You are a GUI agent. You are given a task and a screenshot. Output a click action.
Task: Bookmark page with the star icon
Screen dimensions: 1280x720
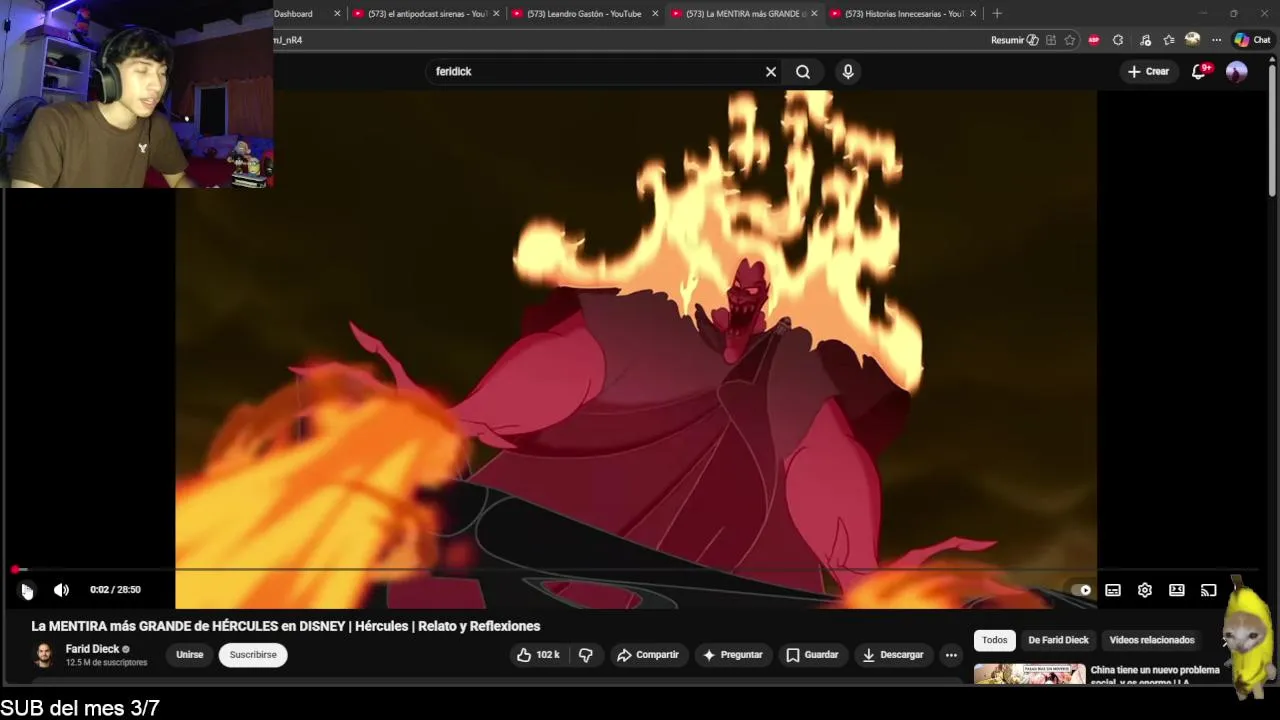(1070, 40)
